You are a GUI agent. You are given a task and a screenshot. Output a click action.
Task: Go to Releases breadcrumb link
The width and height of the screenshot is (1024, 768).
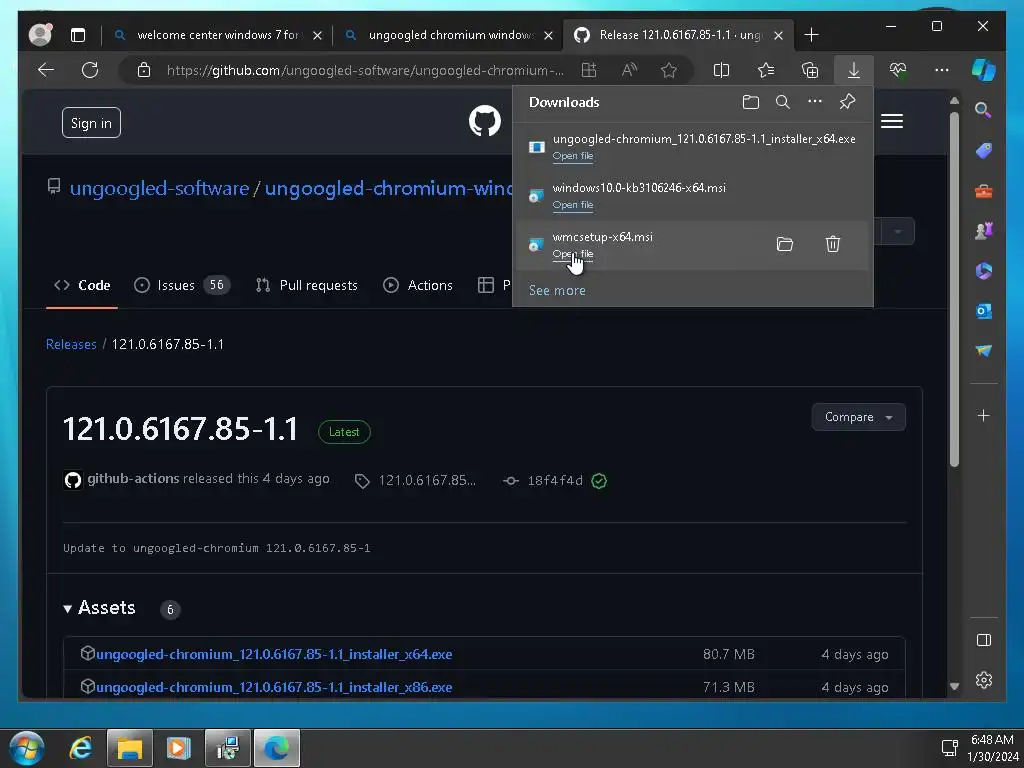pos(71,344)
